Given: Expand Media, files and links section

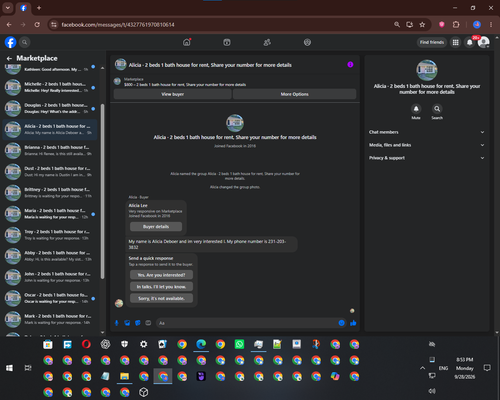Looking at the screenshot, I should tap(426, 145).
